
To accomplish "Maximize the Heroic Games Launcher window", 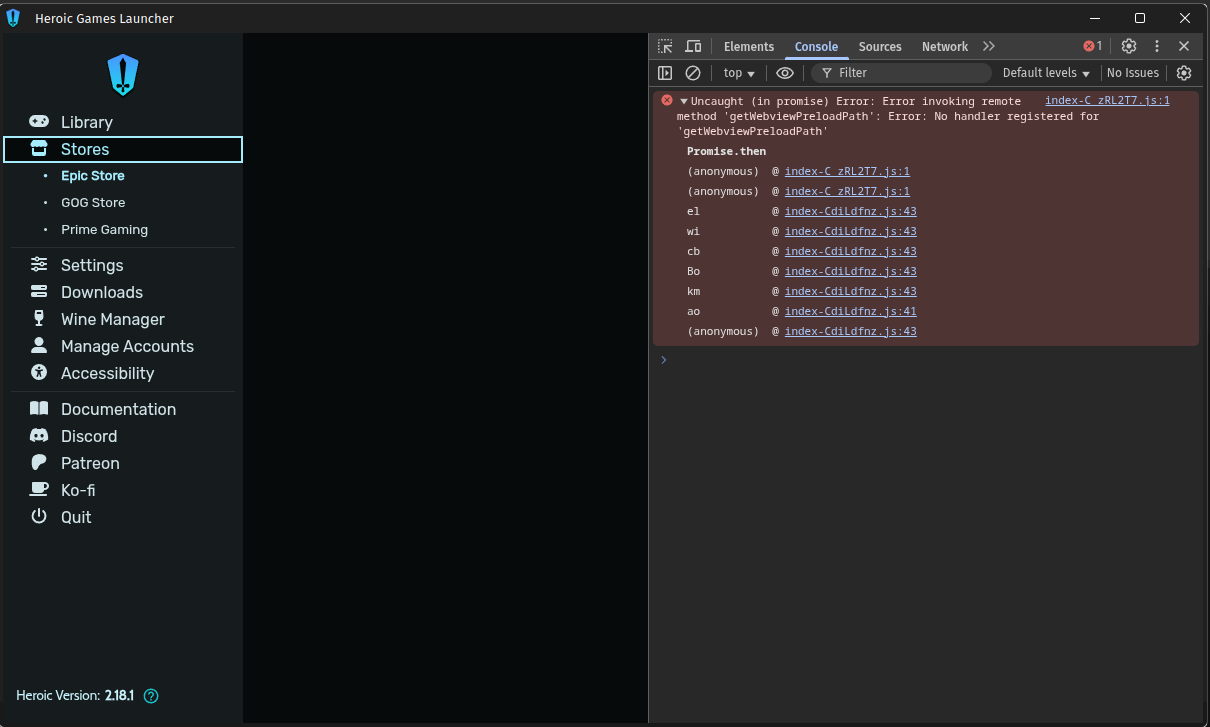I will [x=1139, y=18].
